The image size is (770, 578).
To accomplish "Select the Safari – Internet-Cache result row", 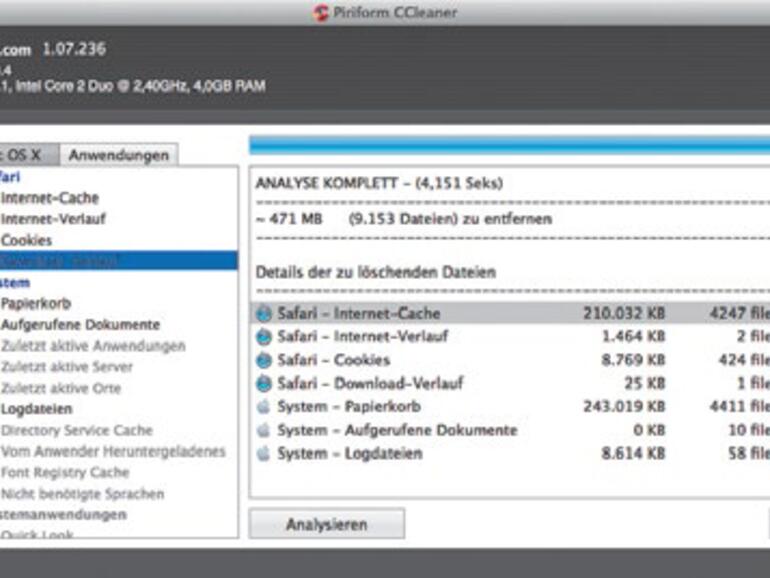I will point(510,313).
